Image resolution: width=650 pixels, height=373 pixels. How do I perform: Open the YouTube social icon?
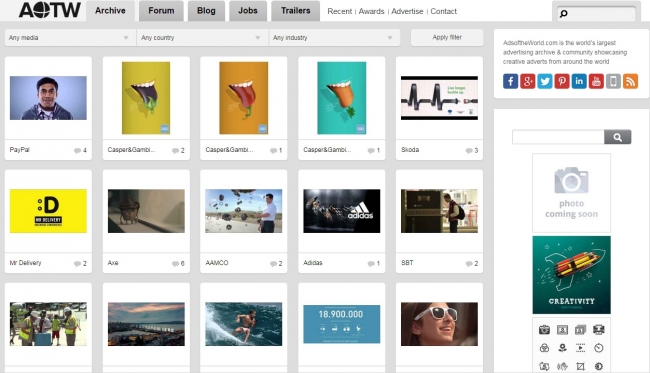point(596,81)
